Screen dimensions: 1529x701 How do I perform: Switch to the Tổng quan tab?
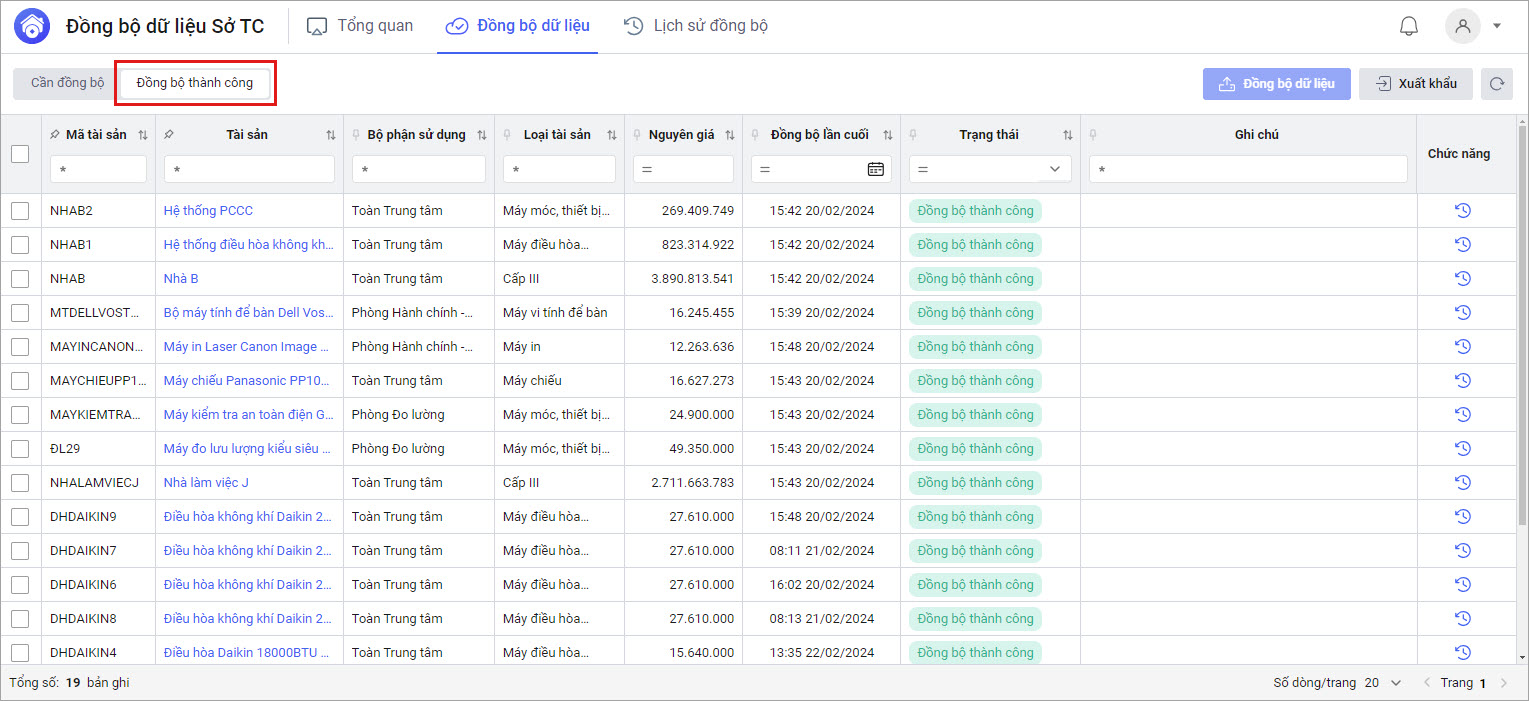tap(360, 26)
